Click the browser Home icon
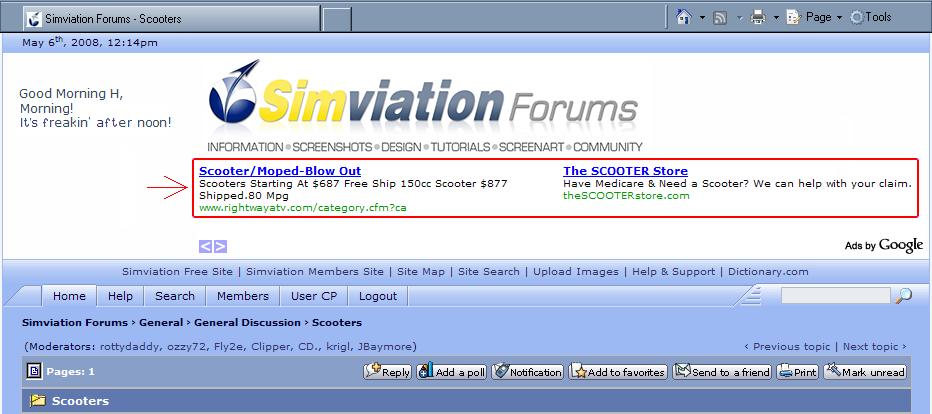 point(684,17)
